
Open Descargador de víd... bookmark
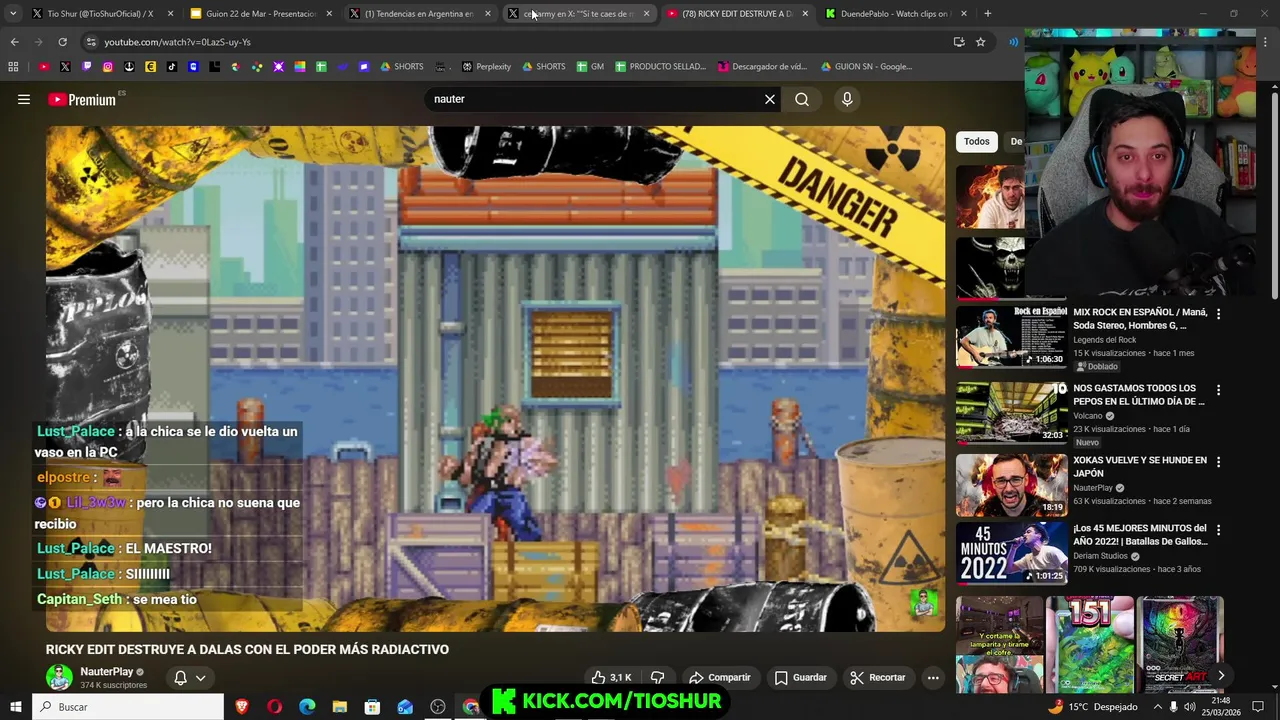762,67
